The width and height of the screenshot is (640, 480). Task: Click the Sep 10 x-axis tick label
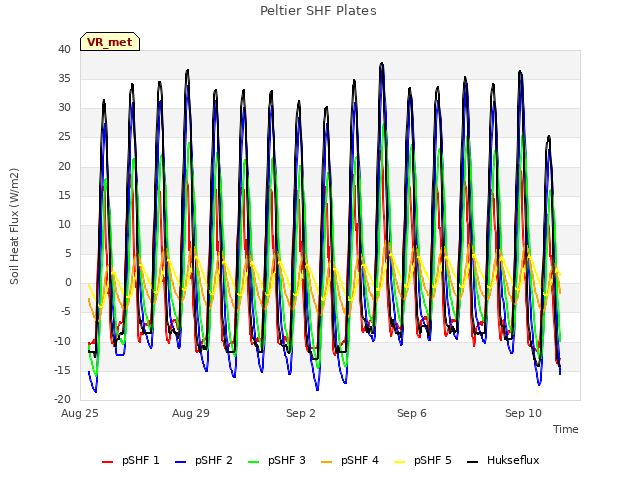click(x=523, y=413)
